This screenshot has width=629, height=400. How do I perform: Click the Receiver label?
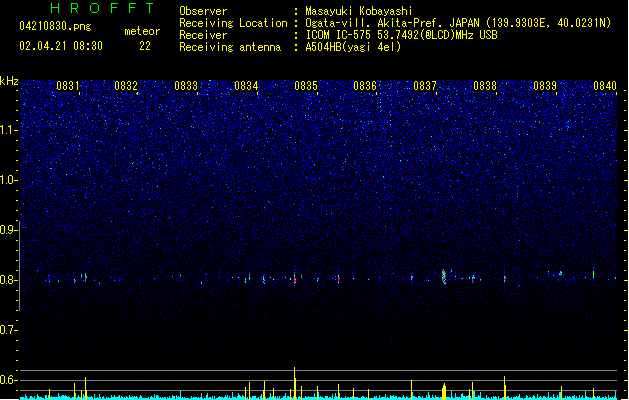[x=203, y=35]
